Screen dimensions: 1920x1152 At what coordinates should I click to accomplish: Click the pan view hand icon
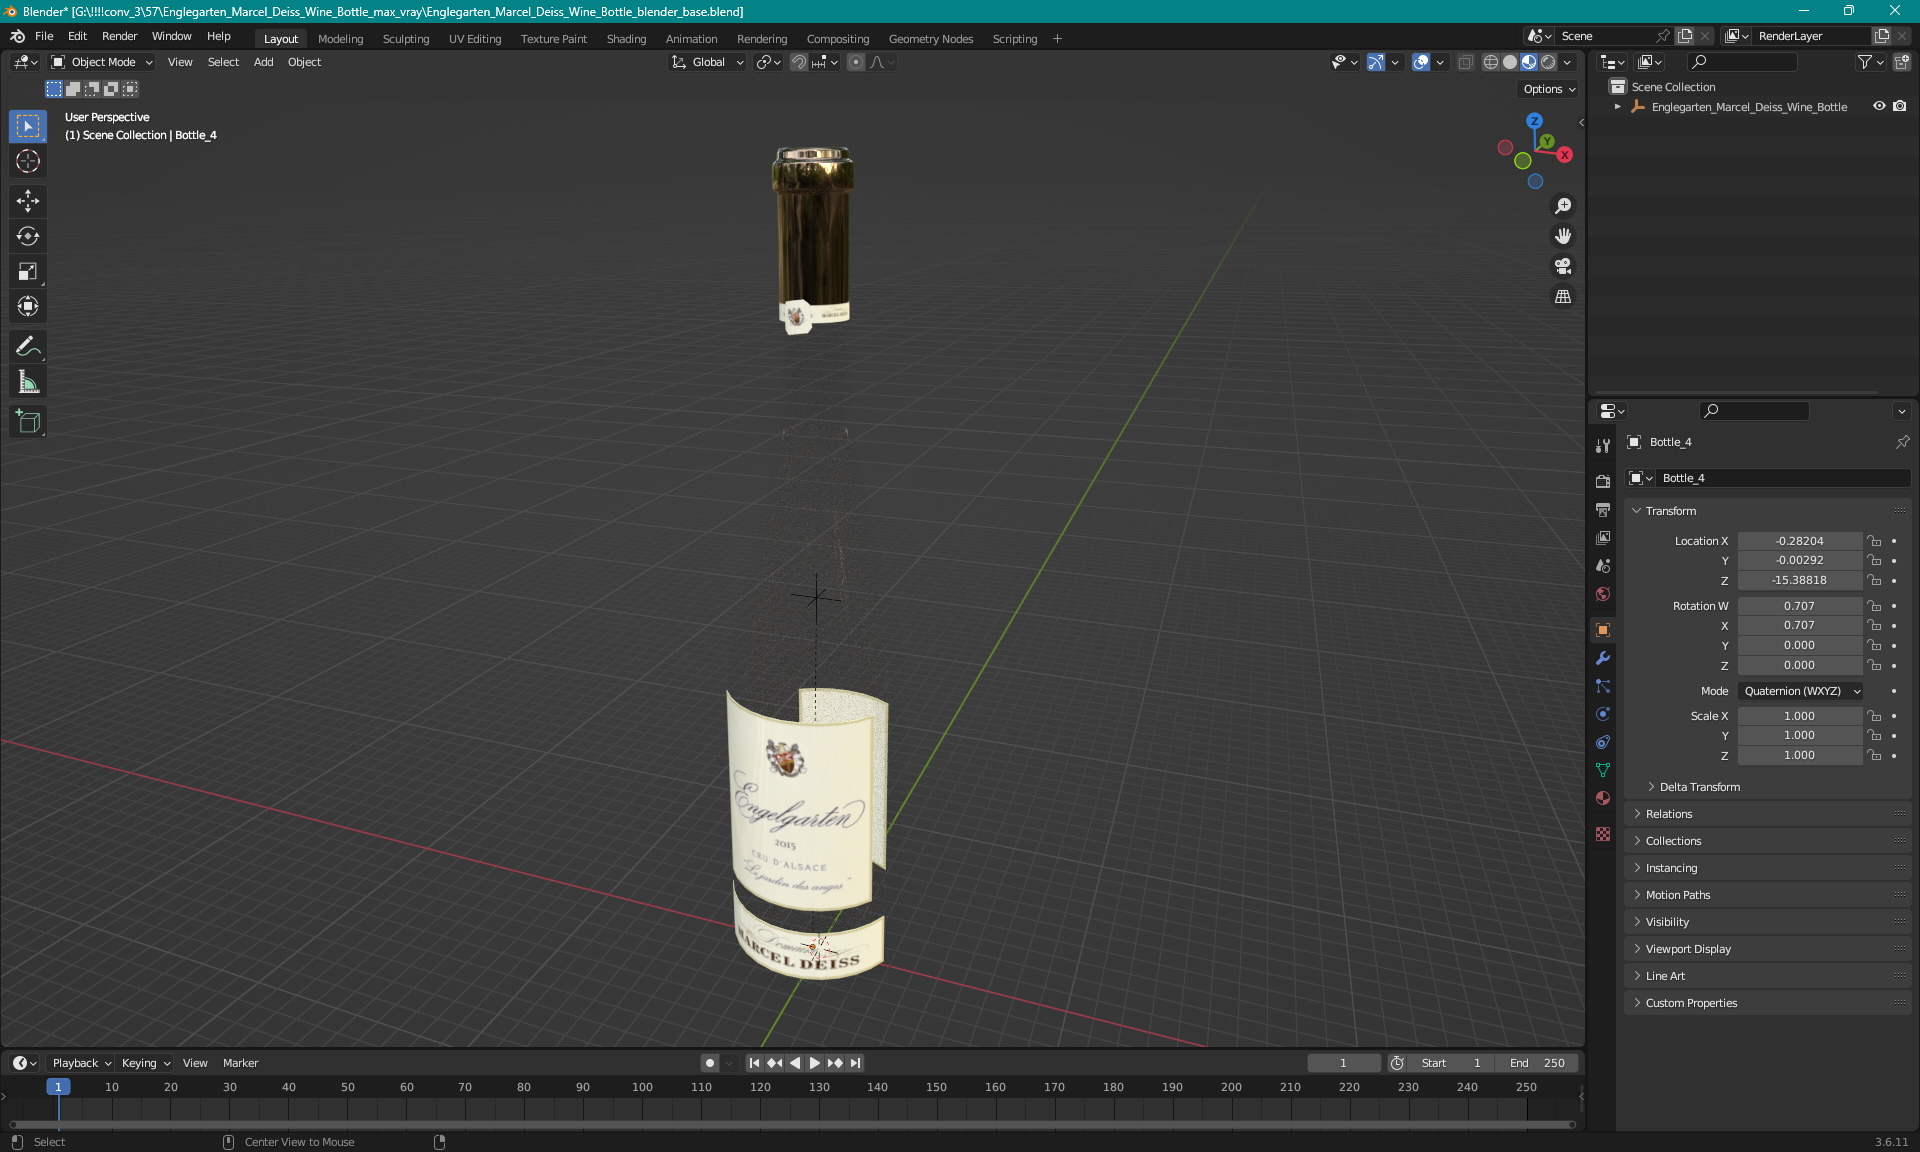pos(1563,236)
